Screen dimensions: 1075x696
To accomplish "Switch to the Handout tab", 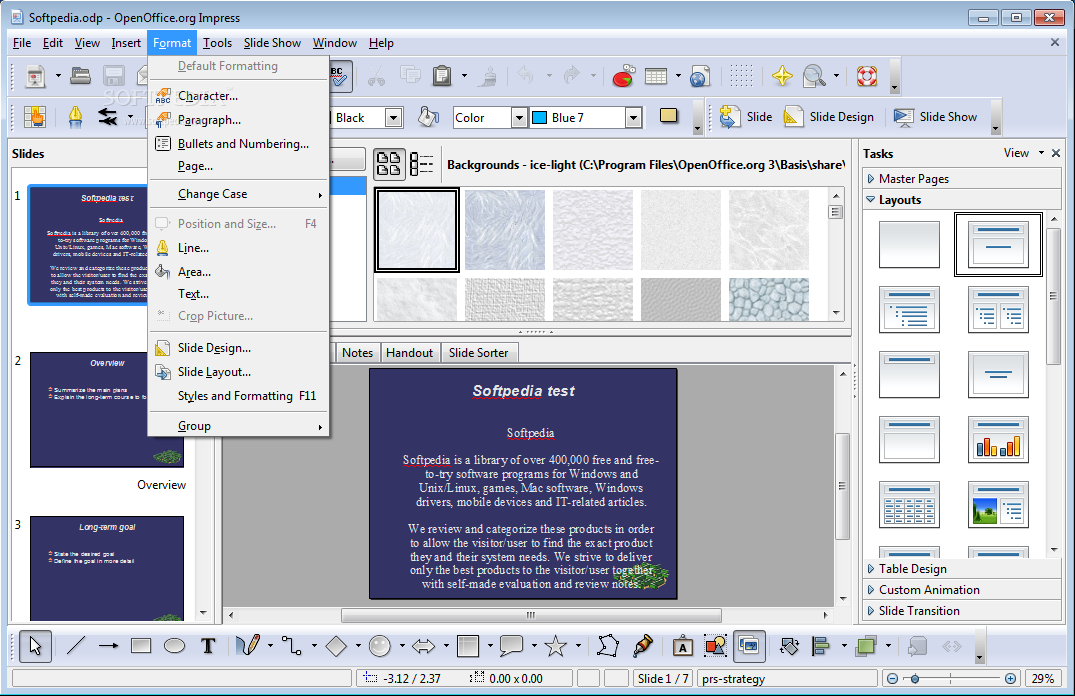I will [x=409, y=353].
